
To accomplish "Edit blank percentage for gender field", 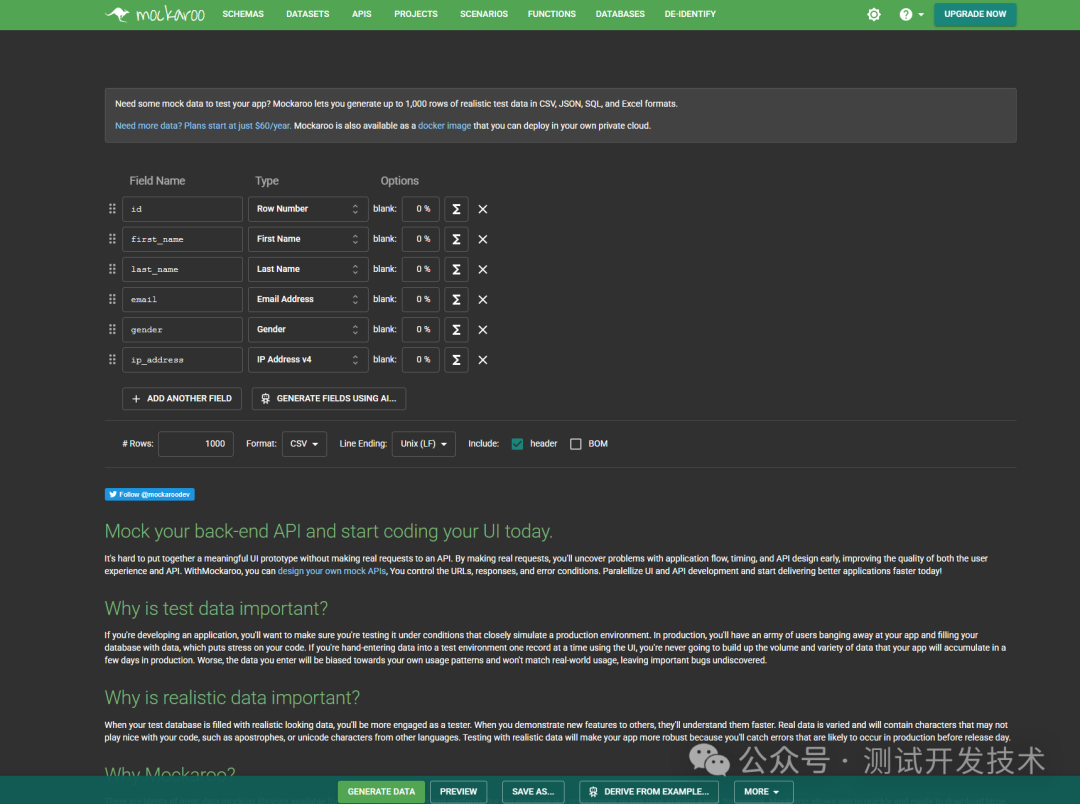I will (x=421, y=329).
